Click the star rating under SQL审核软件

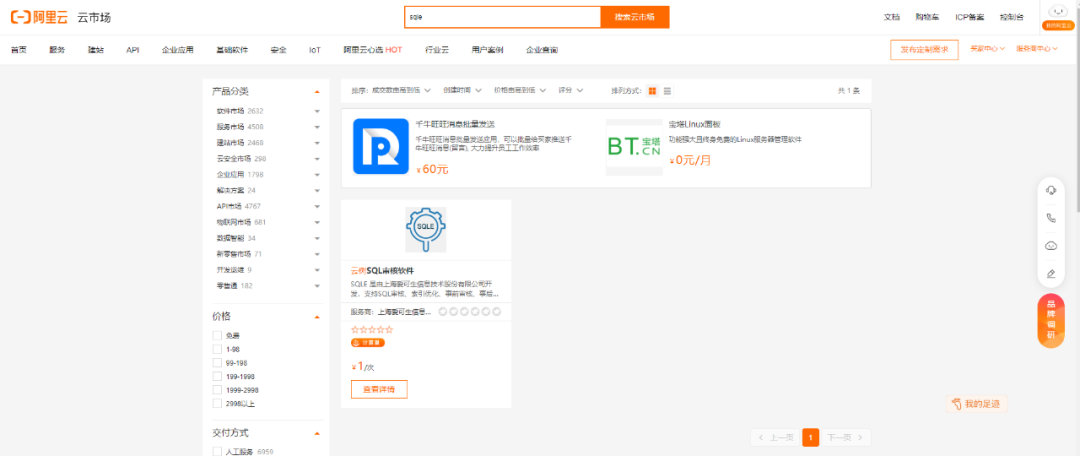point(372,329)
